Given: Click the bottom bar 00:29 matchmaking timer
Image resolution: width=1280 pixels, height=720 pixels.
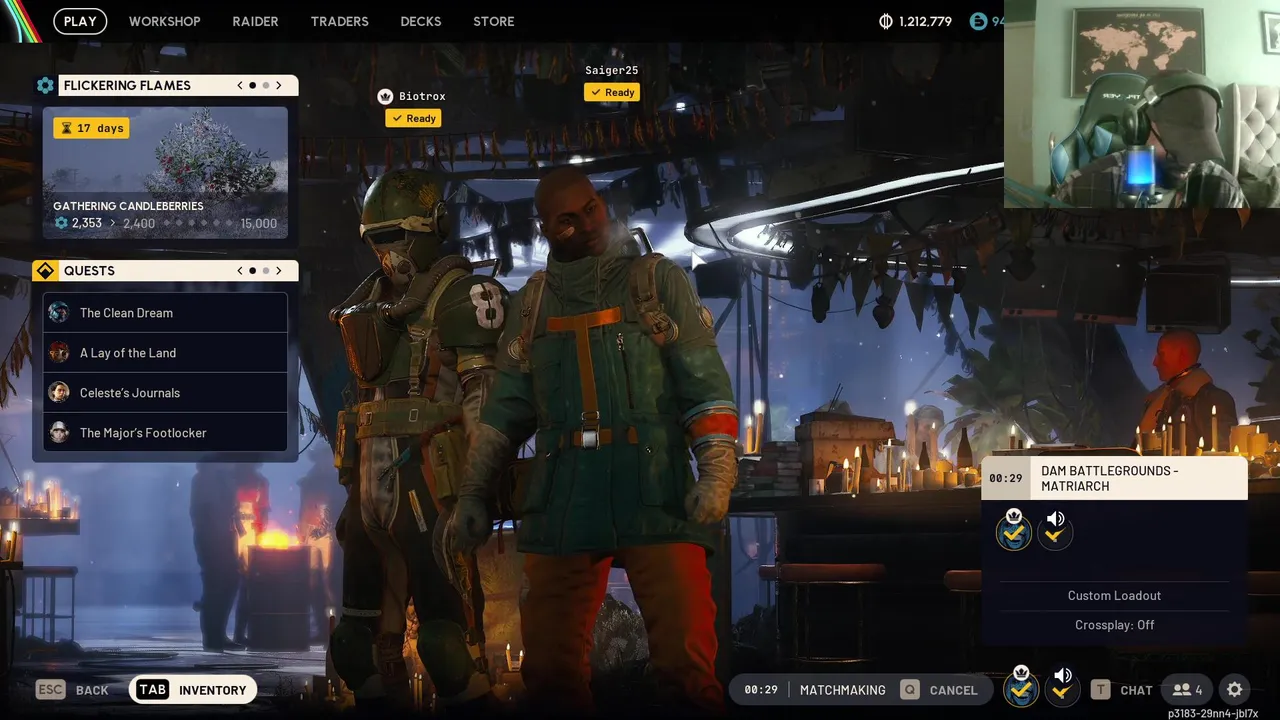Looking at the screenshot, I should point(761,690).
